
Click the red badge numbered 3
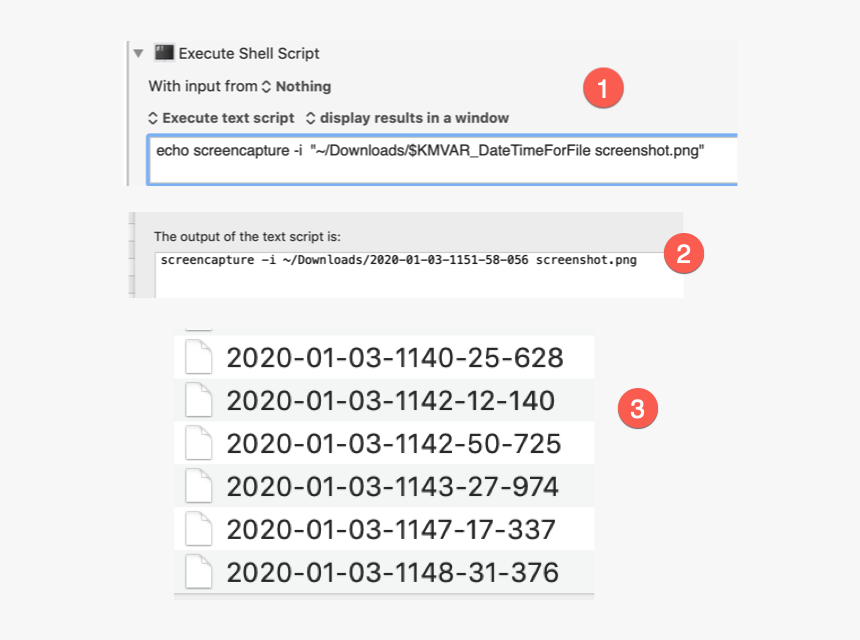click(638, 407)
